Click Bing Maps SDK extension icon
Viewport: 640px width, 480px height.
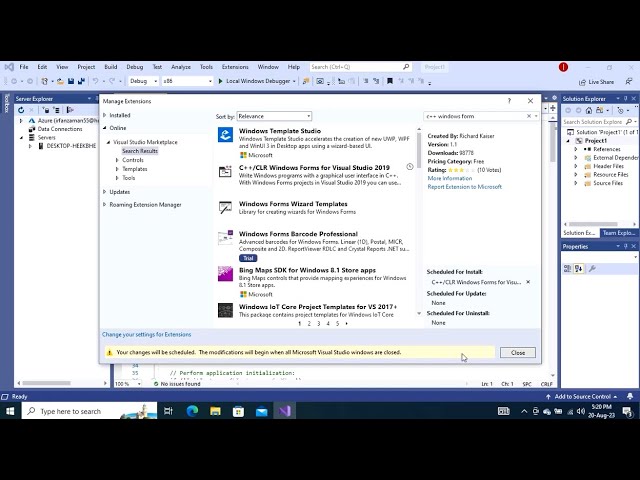225,274
